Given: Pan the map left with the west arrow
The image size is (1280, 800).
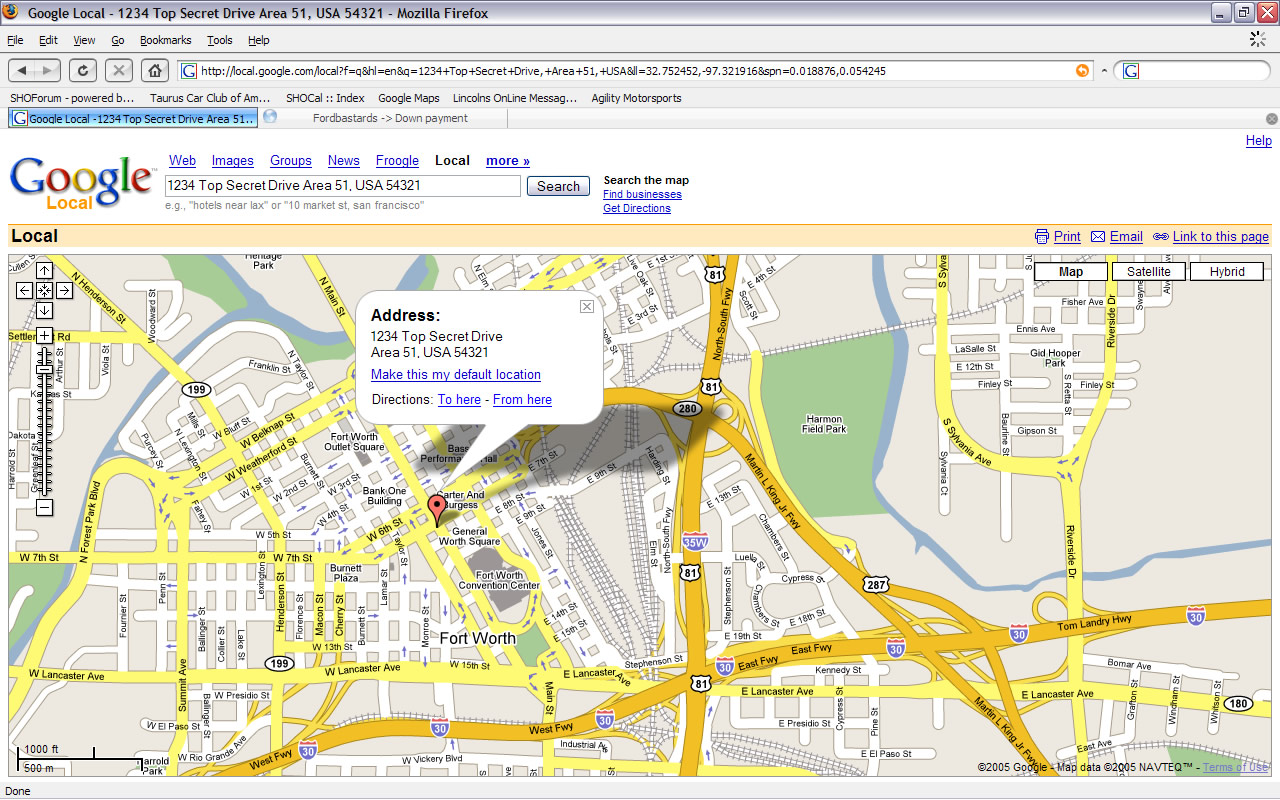Looking at the screenshot, I should click(x=25, y=291).
